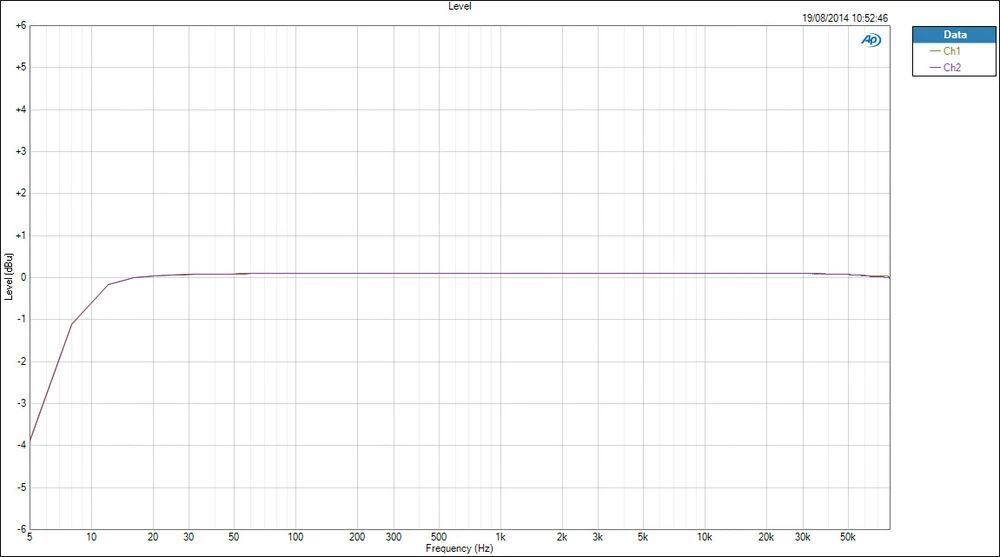Screen dimensions: 1000x557
Task: Click the 20 frequency tick label
Action: click(x=153, y=537)
